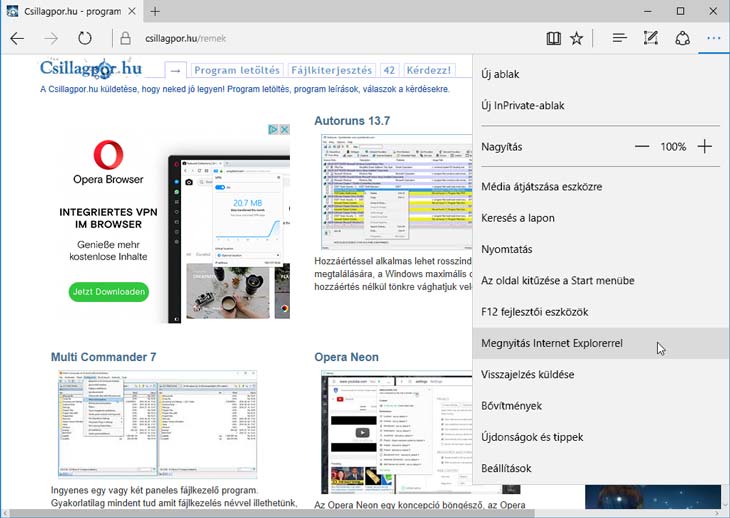Add page to favorites star icon

(x=576, y=39)
